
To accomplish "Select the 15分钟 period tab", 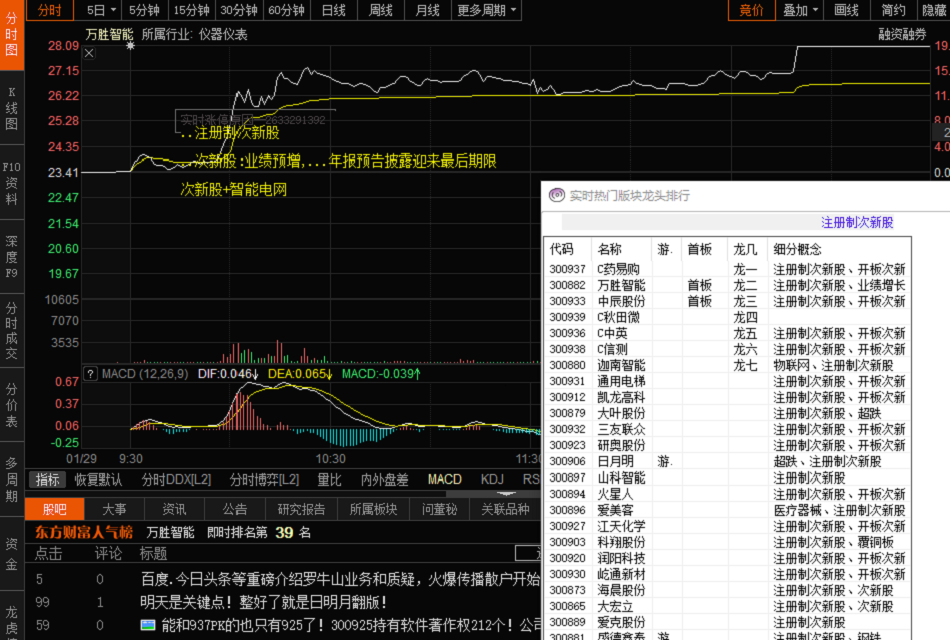I will pyautogui.click(x=191, y=10).
